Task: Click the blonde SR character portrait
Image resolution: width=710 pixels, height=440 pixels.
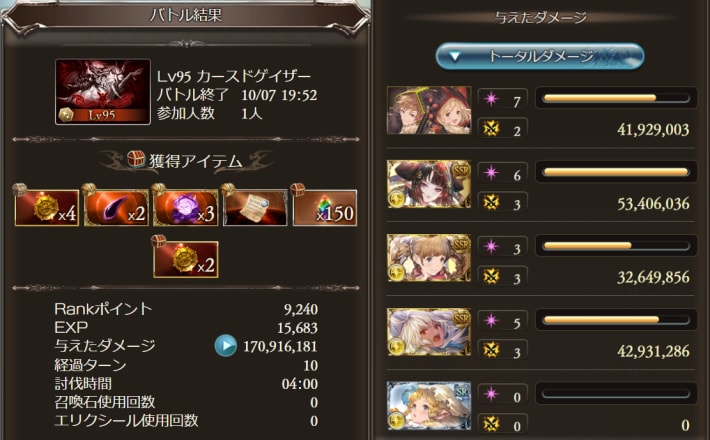Action: tap(429, 406)
